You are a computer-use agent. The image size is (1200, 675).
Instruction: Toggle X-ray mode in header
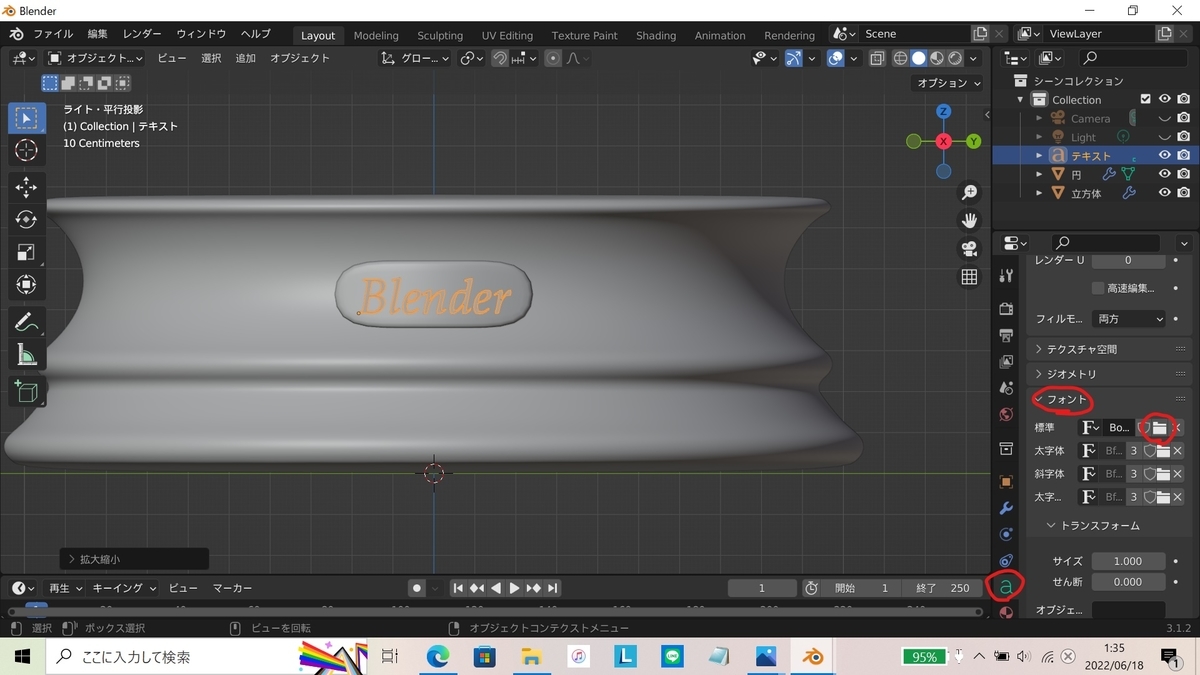877,58
